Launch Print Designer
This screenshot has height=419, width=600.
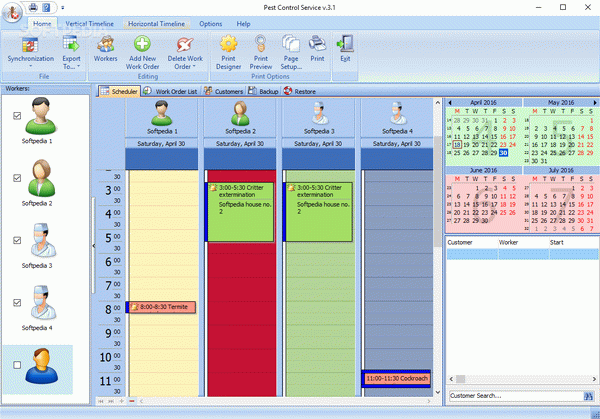pos(228,52)
